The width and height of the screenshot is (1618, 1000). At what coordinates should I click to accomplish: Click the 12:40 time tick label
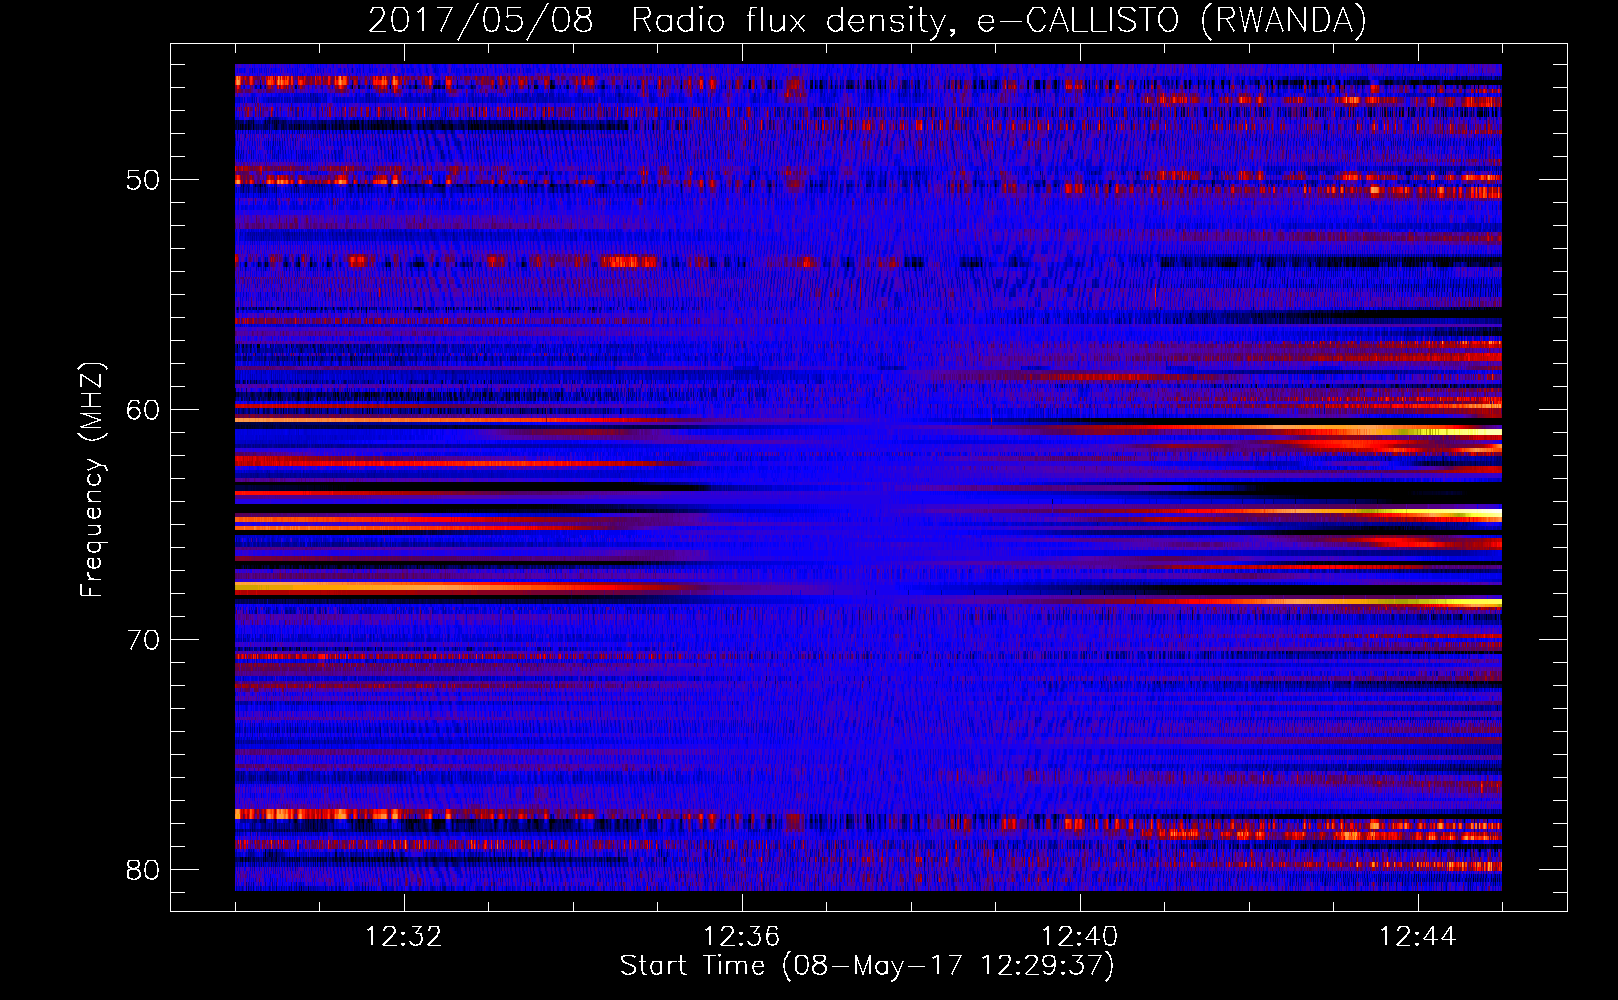click(x=1079, y=937)
